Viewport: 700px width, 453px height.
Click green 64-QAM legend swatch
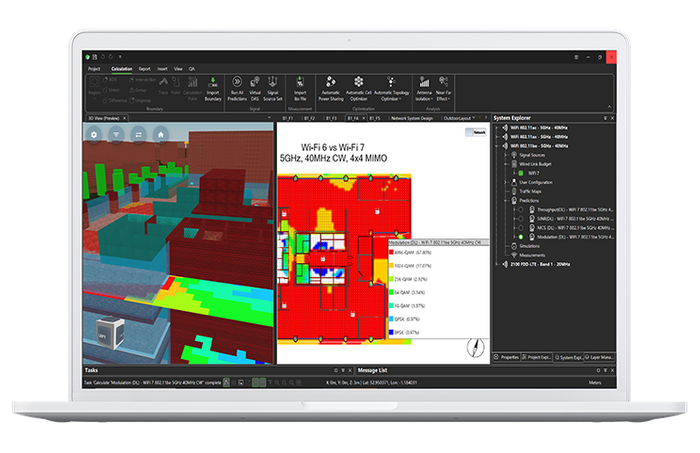[x=391, y=292]
